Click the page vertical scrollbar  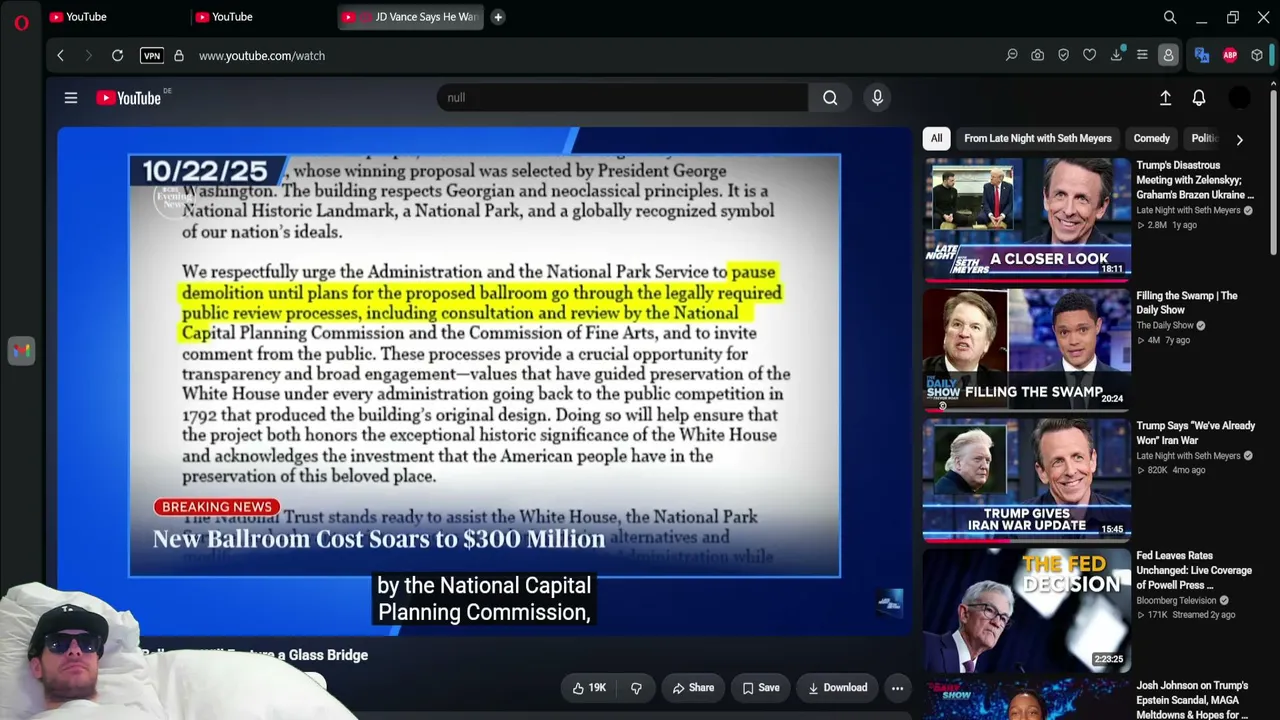[1273, 170]
